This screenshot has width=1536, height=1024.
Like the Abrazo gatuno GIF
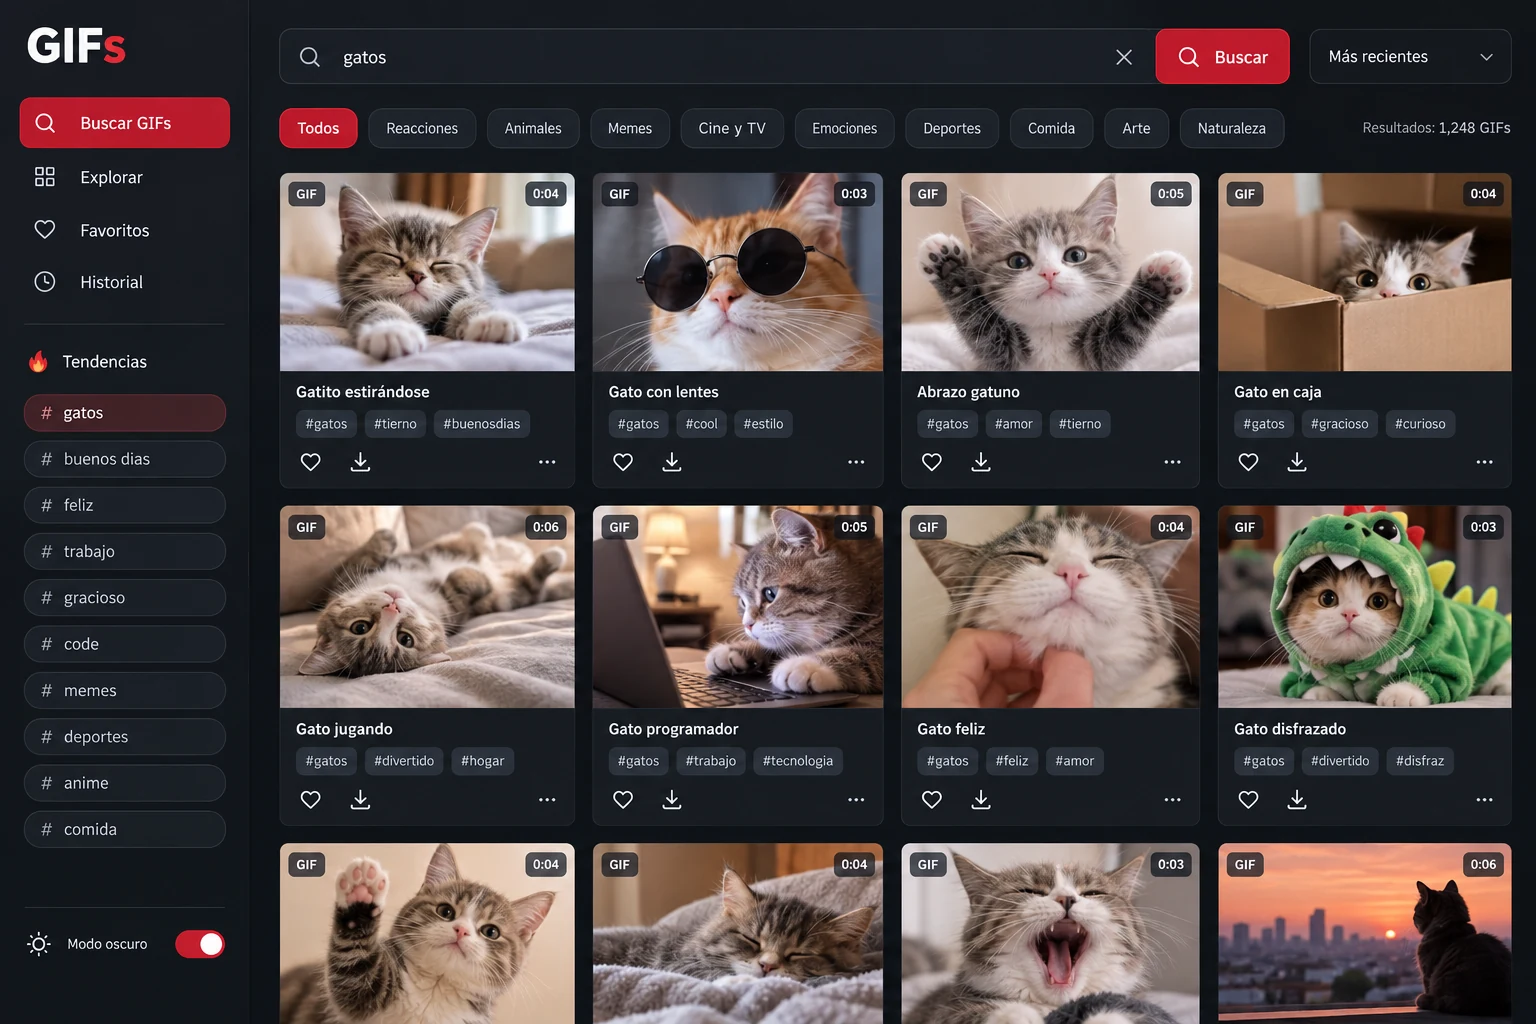tap(932, 462)
